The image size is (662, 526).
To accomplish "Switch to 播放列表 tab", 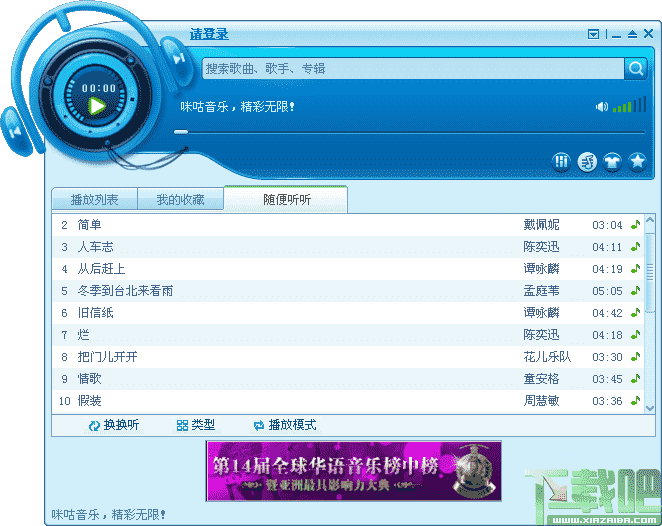I will tap(94, 199).
